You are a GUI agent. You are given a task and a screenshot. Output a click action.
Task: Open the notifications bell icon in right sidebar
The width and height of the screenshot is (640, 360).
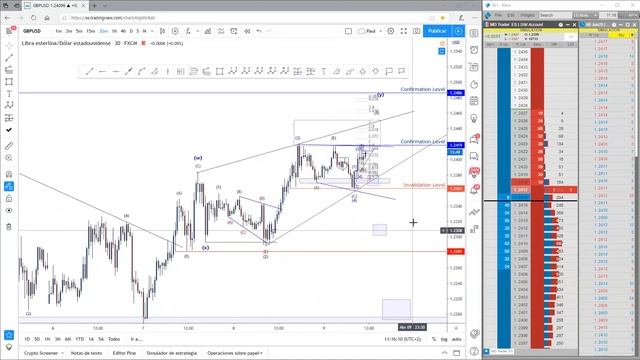tap(474, 190)
